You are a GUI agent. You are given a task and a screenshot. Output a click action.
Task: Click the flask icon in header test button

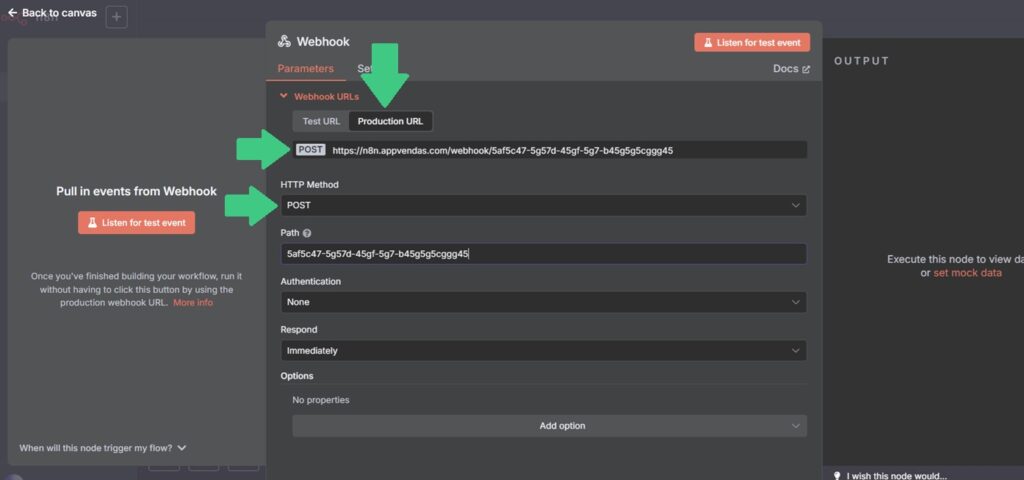click(x=707, y=42)
